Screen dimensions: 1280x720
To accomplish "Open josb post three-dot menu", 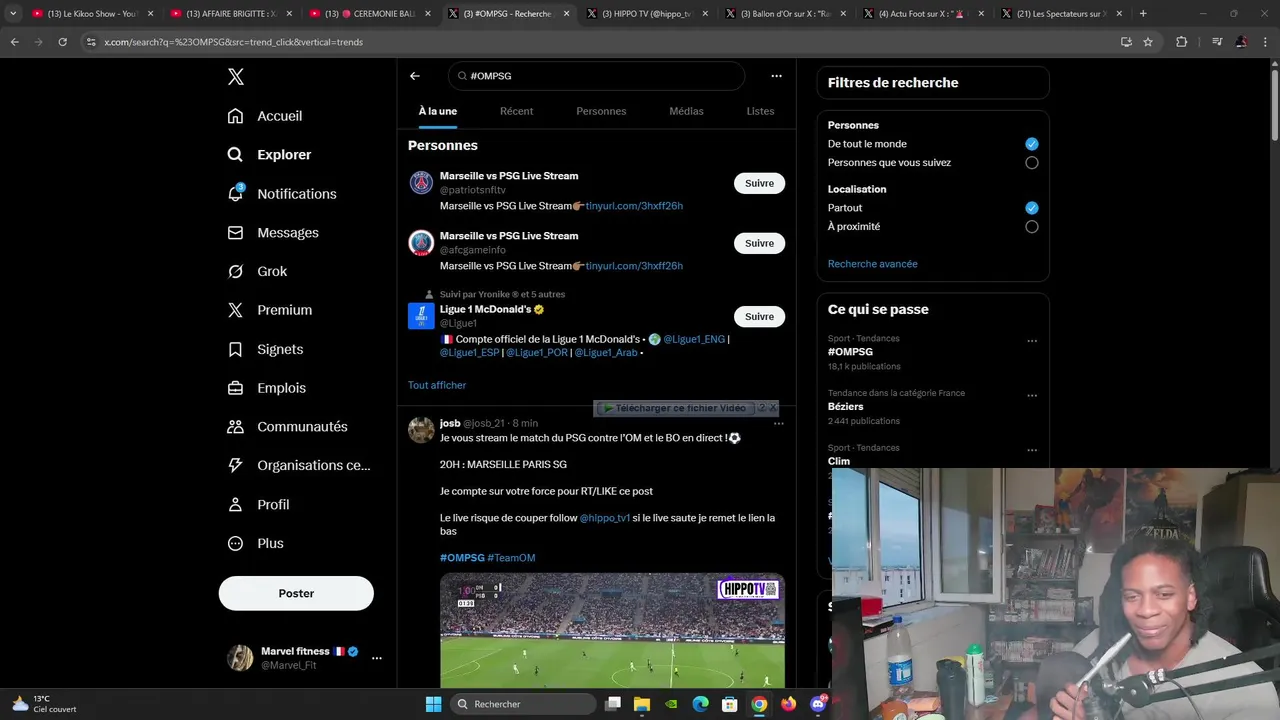I will 779,424.
